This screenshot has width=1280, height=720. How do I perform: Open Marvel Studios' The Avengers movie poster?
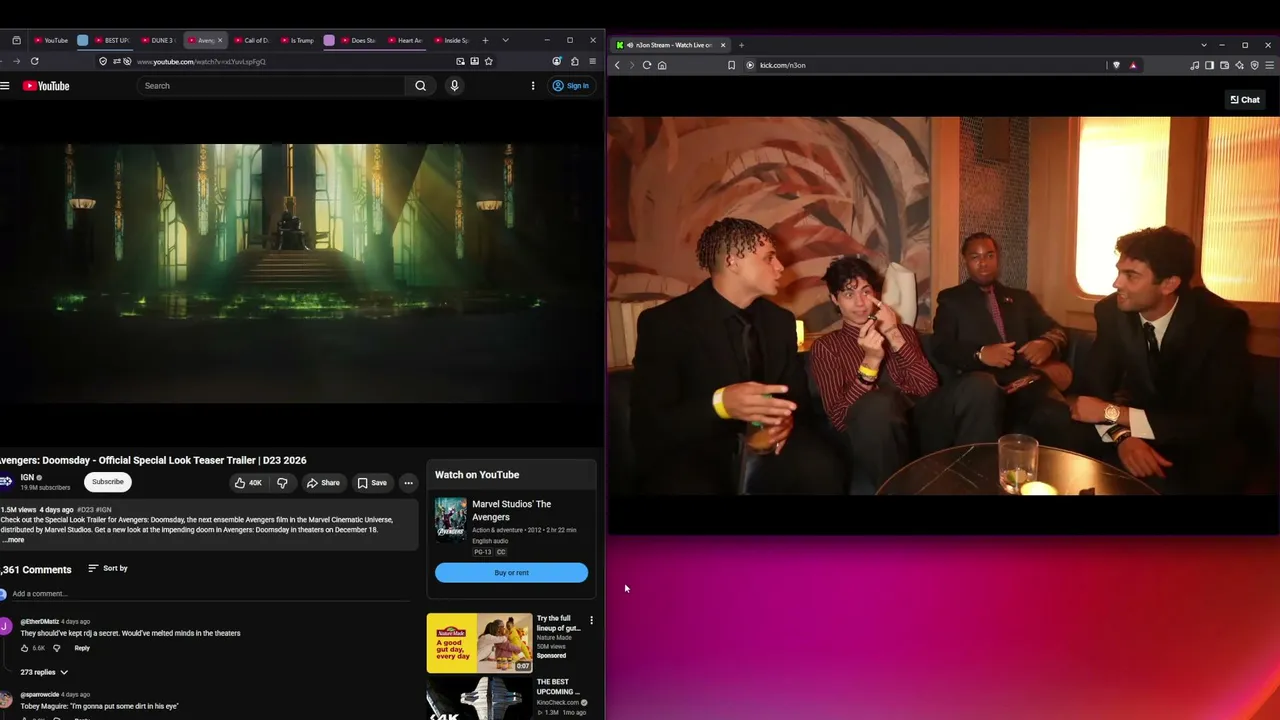[x=450, y=519]
